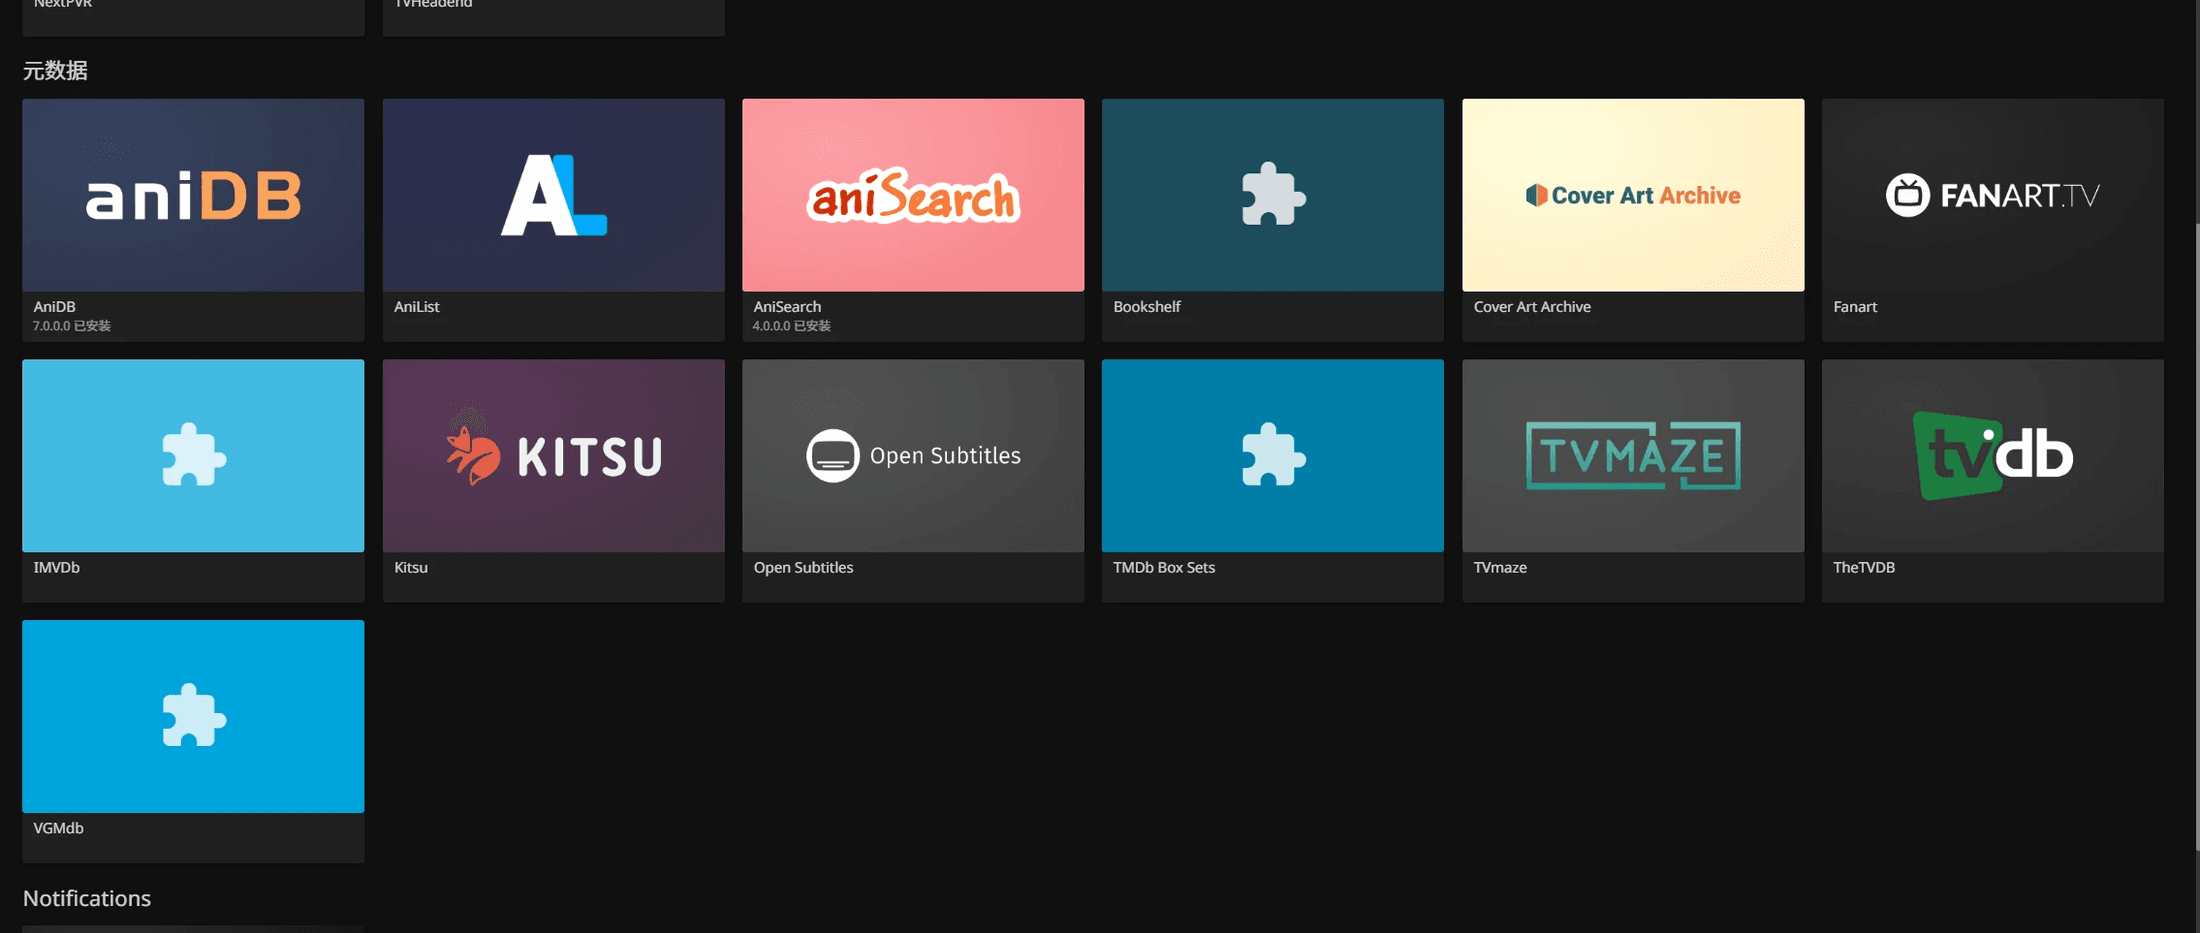Click the Open Subtitles name label
Image resolution: width=2200 pixels, height=933 pixels.
pos(803,567)
